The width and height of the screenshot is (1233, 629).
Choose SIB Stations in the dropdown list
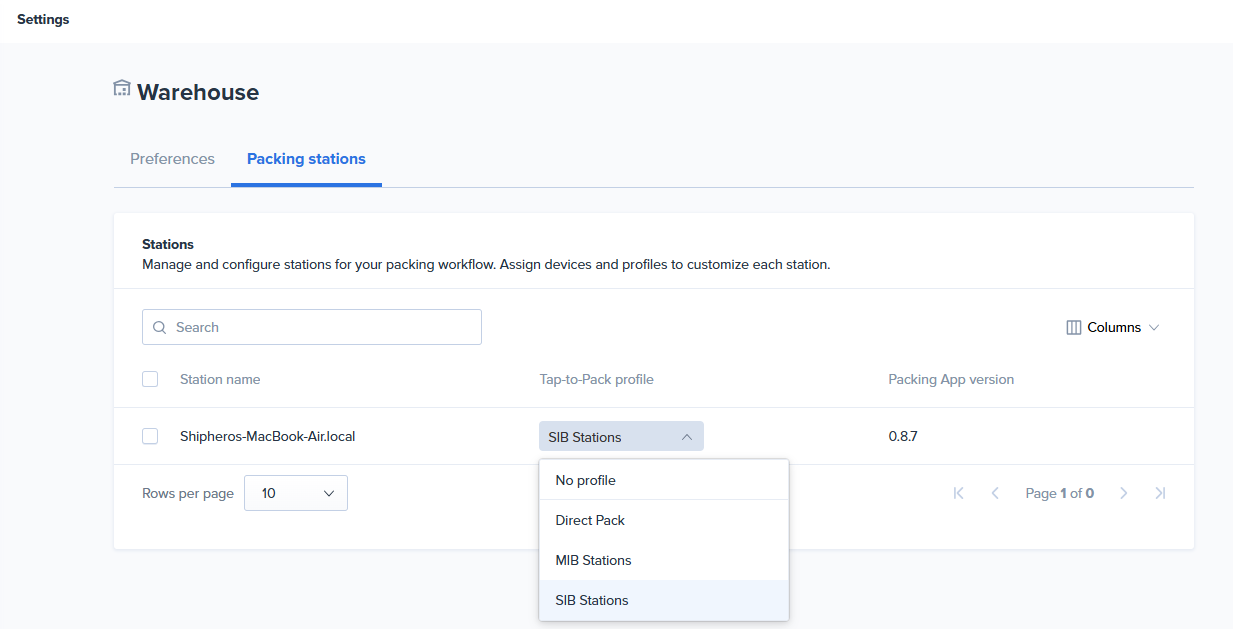point(592,600)
